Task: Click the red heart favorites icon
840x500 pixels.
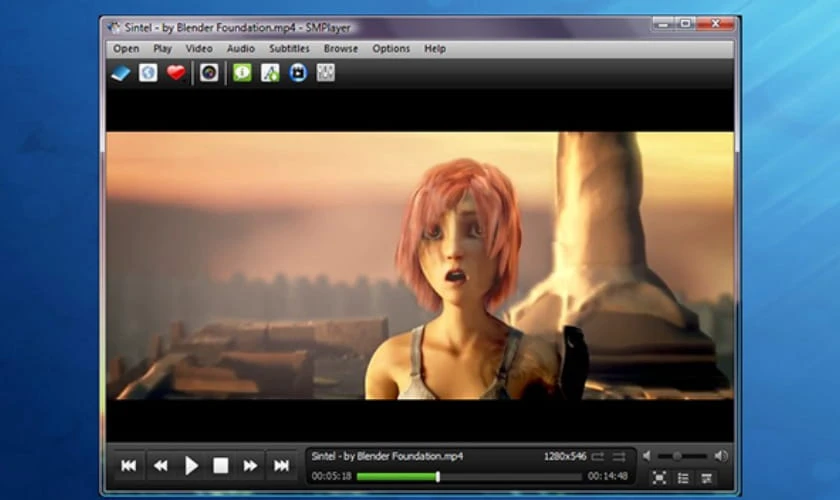Action: (176, 72)
